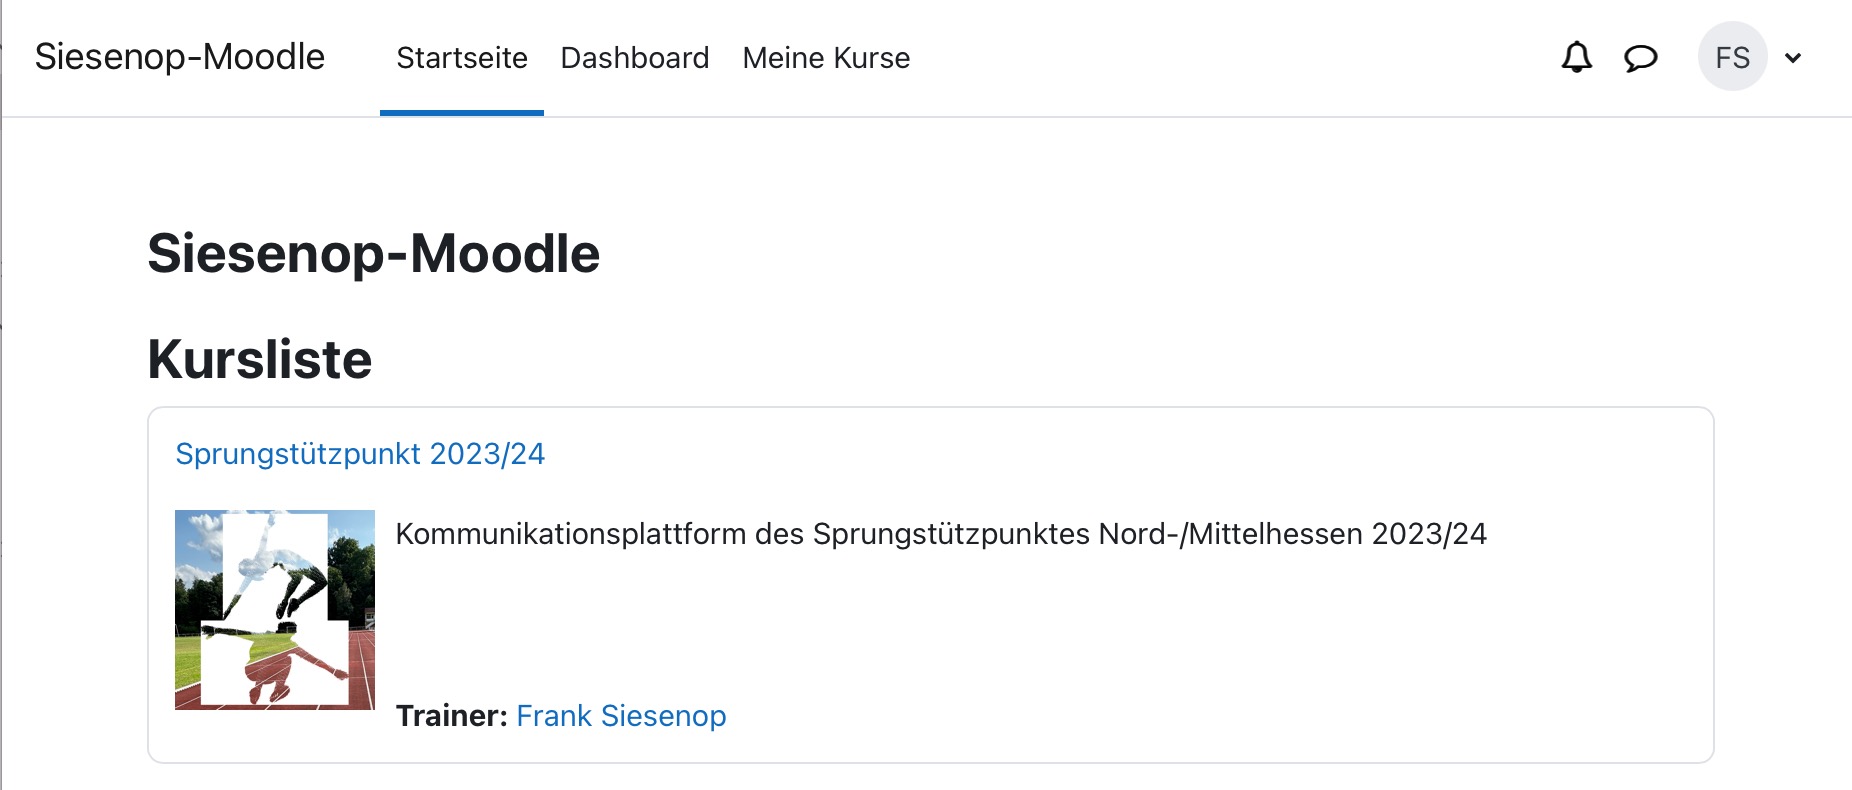This screenshot has width=1852, height=790.
Task: Open the Sprungstützpunkt 2023/24 course link
Action: 360,454
